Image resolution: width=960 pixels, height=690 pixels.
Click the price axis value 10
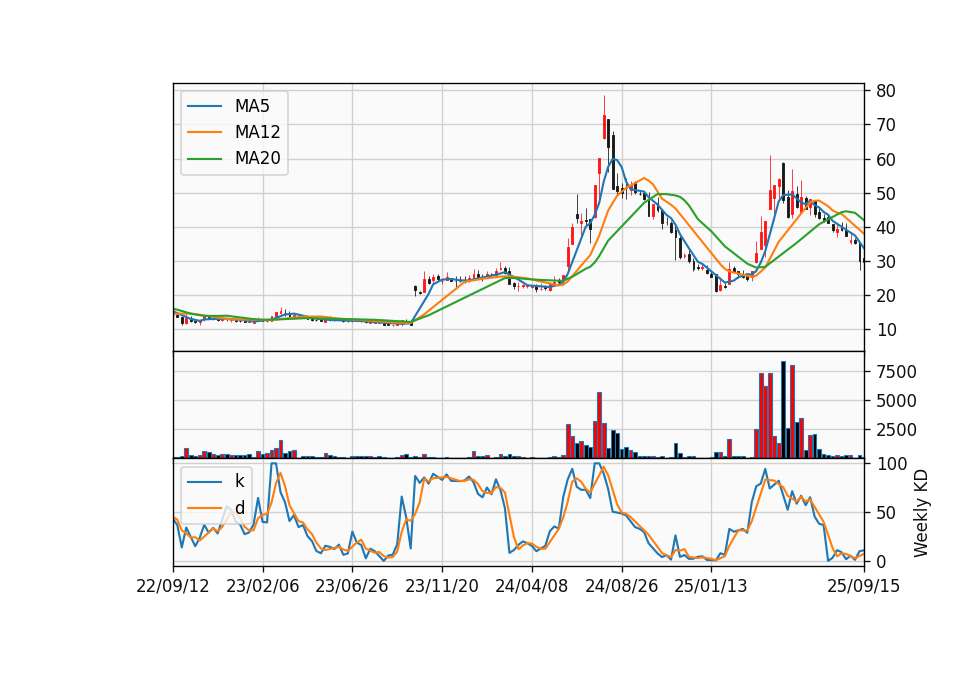click(x=886, y=331)
